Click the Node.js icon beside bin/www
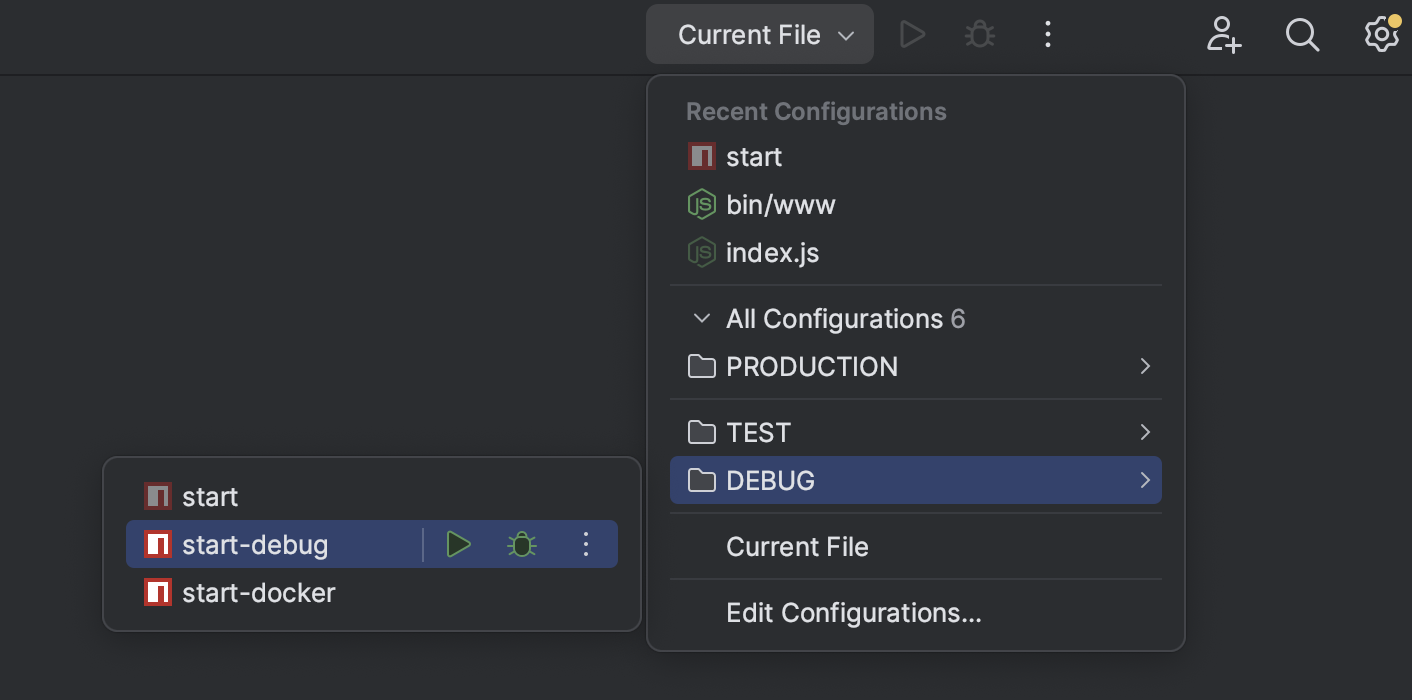This screenshot has height=700, width=1412. (701, 204)
